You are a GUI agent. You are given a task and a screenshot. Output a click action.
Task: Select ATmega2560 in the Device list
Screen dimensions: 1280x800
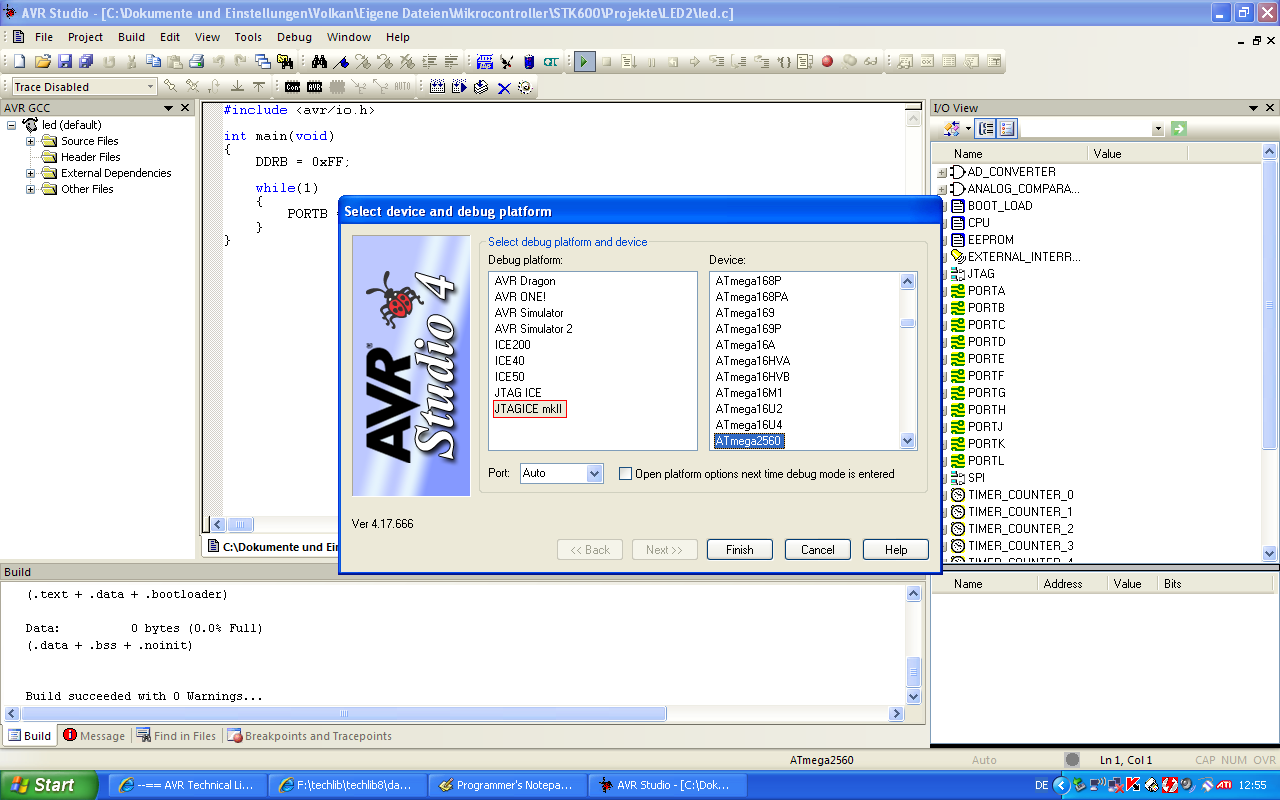coord(749,441)
